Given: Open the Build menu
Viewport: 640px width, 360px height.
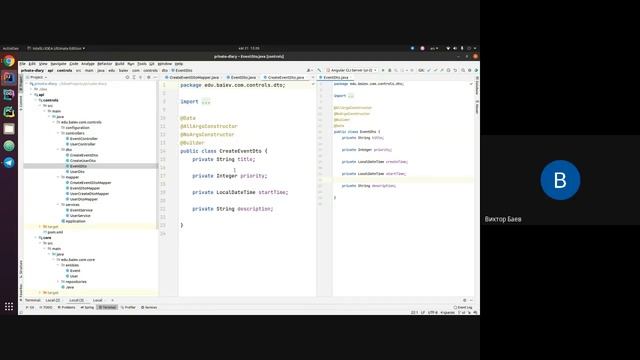Looking at the screenshot, I should point(120,64).
